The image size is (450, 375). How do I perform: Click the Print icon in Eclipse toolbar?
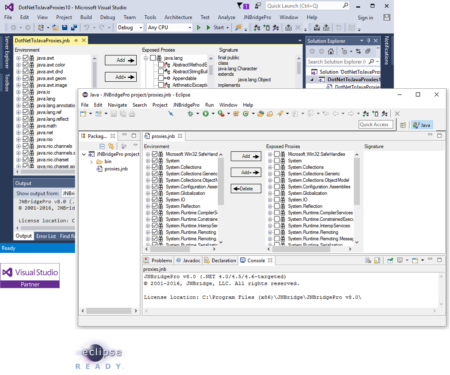[132, 114]
